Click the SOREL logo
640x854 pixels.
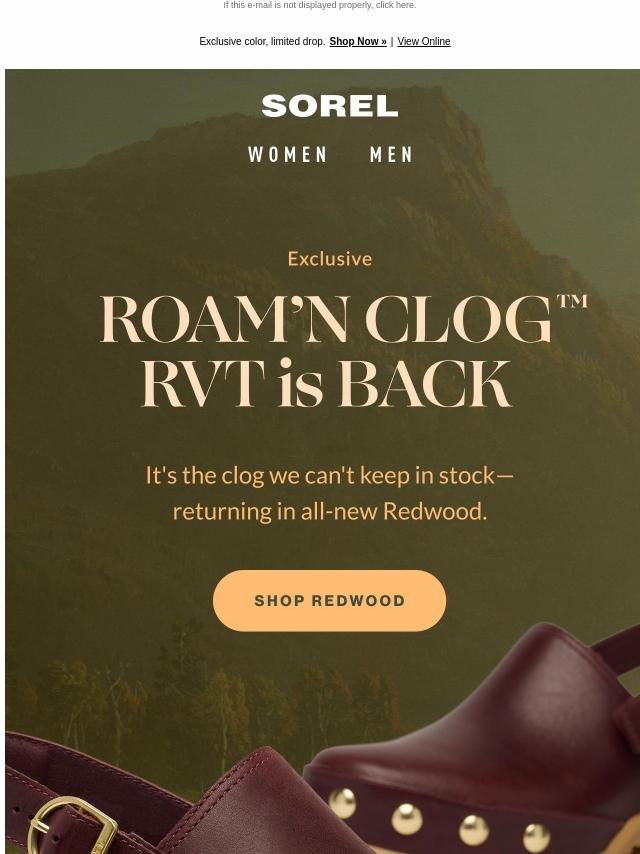pyautogui.click(x=330, y=106)
